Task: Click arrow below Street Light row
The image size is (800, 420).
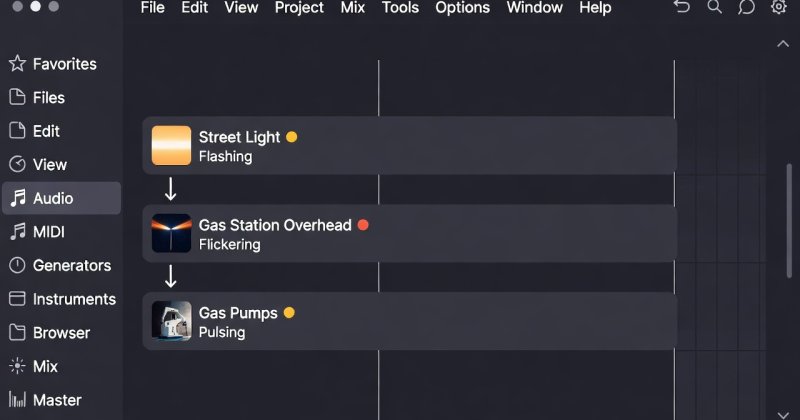Action: click(170, 189)
